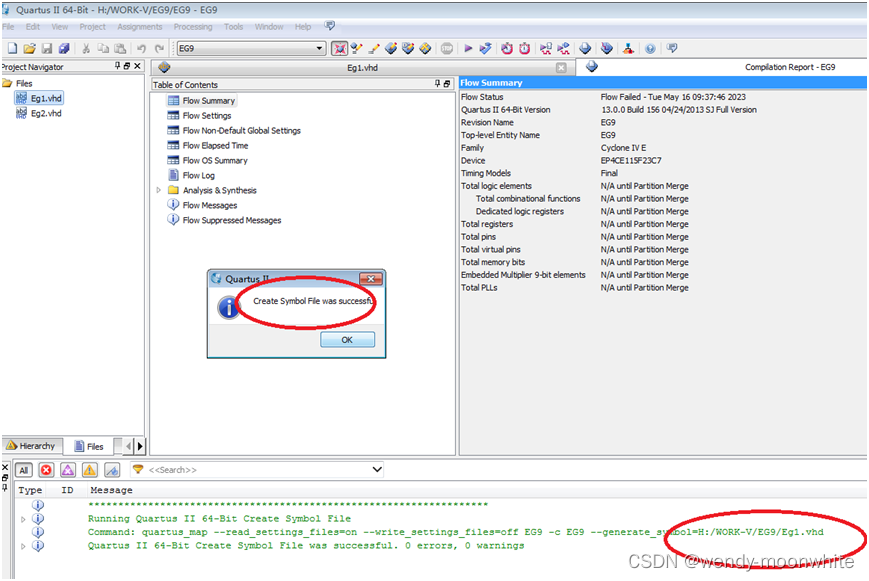Viewport: 869px width, 581px height.
Task: Click the Files folder in Project Navigator
Action: (x=18, y=83)
